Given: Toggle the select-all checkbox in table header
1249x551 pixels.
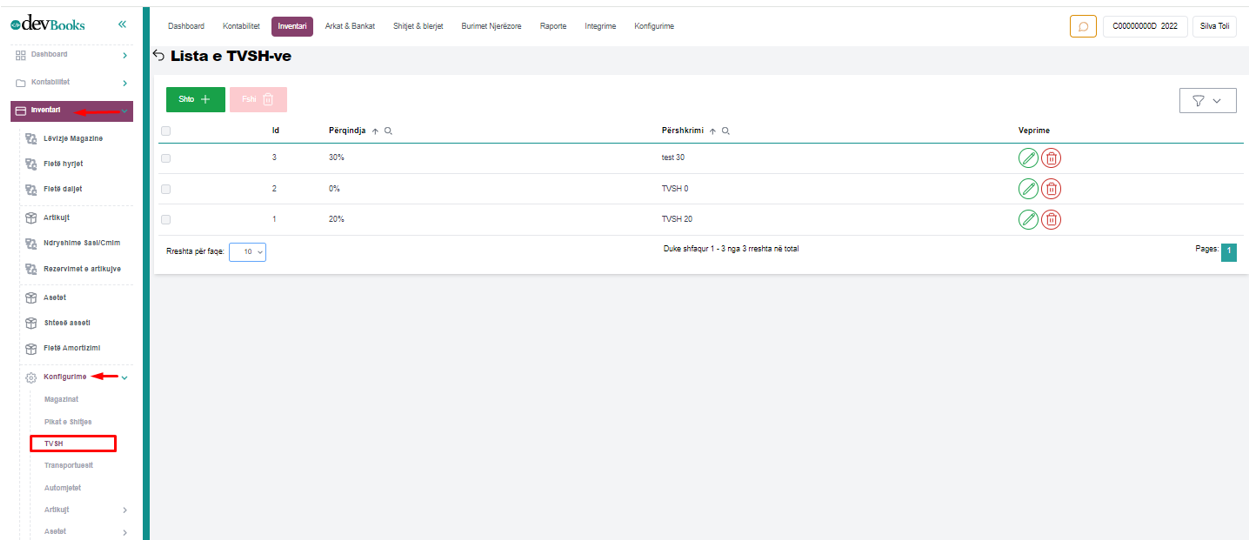Looking at the screenshot, I should click(x=166, y=131).
